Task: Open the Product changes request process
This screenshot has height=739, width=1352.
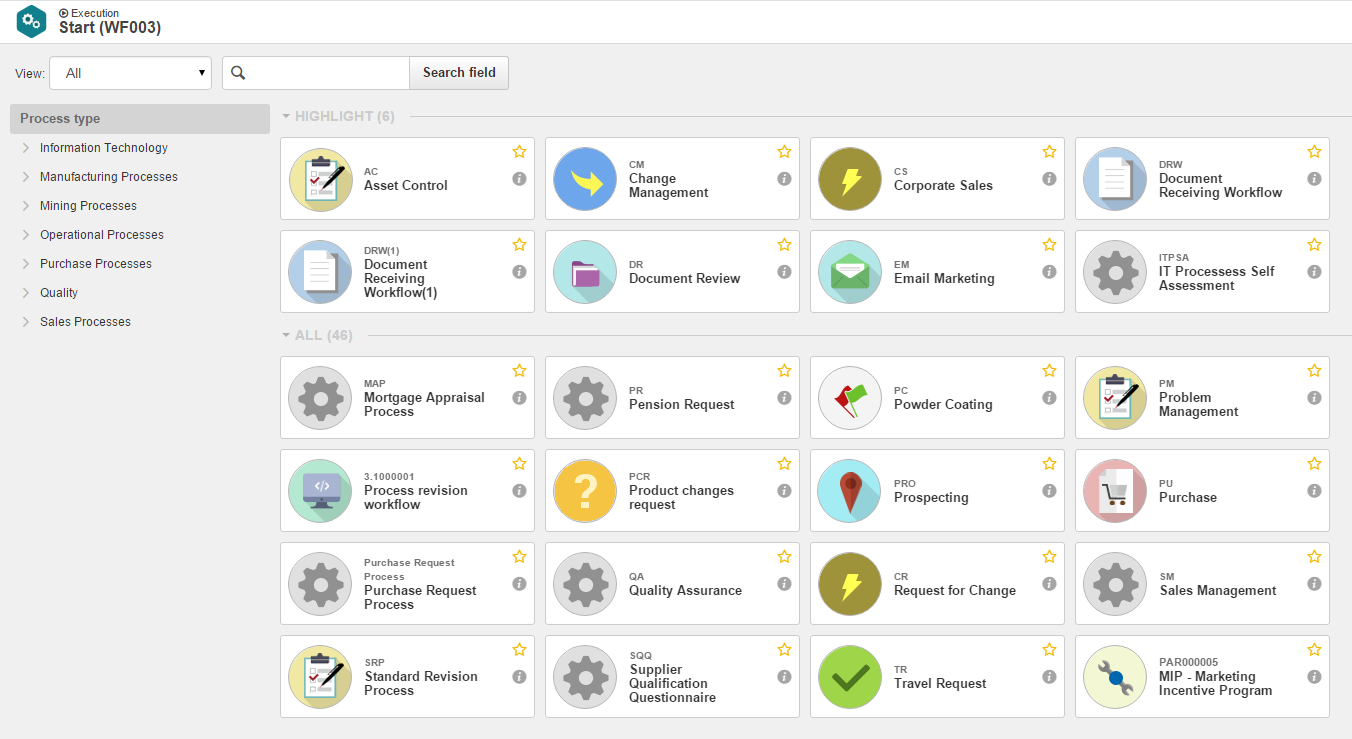Action: click(672, 491)
